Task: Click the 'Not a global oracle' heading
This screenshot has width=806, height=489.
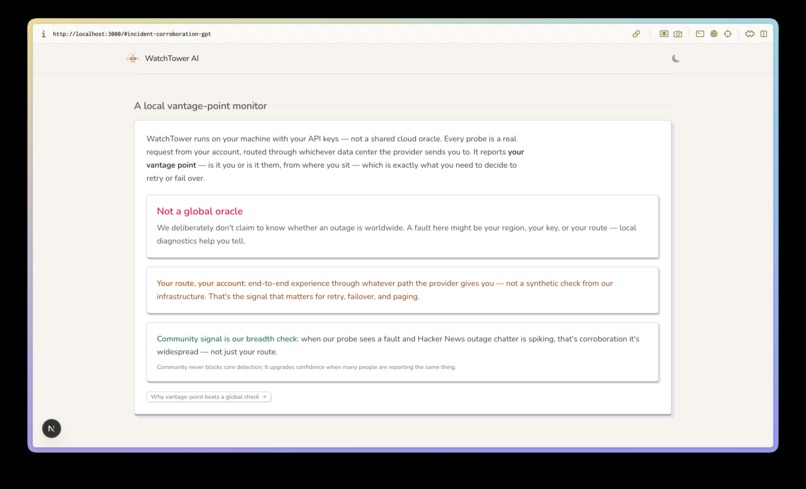Action: coord(199,211)
